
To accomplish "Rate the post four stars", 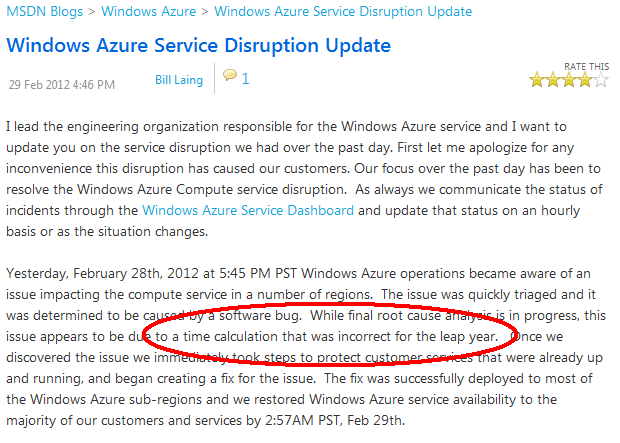I will tap(585, 80).
